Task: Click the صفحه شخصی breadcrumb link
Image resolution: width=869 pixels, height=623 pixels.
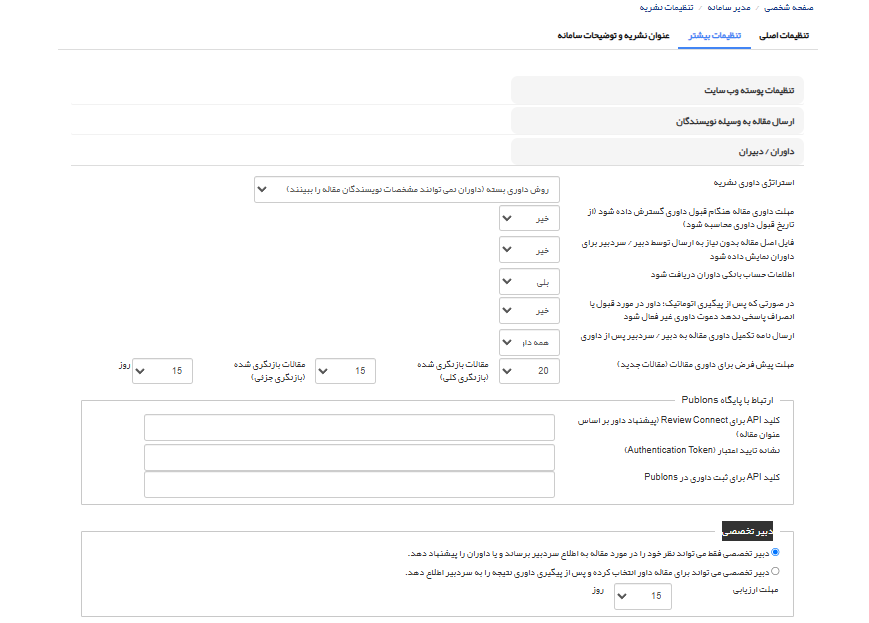Action: coord(789,7)
